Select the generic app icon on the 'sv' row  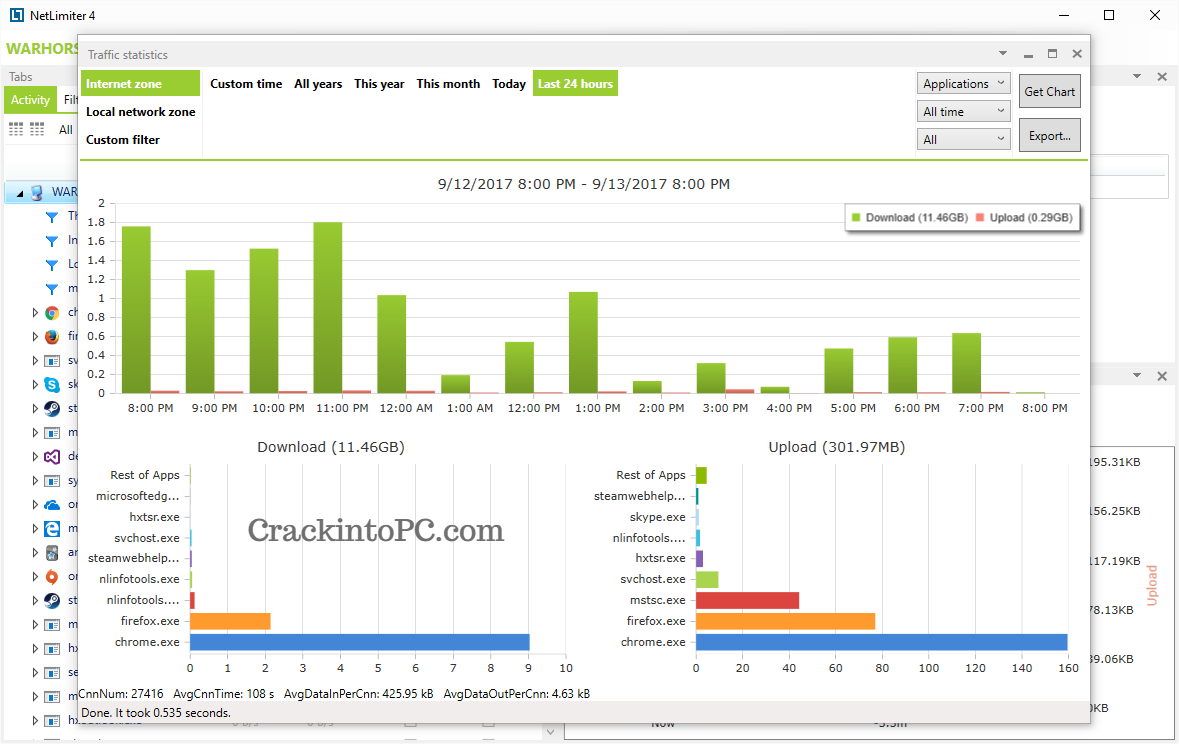click(52, 361)
